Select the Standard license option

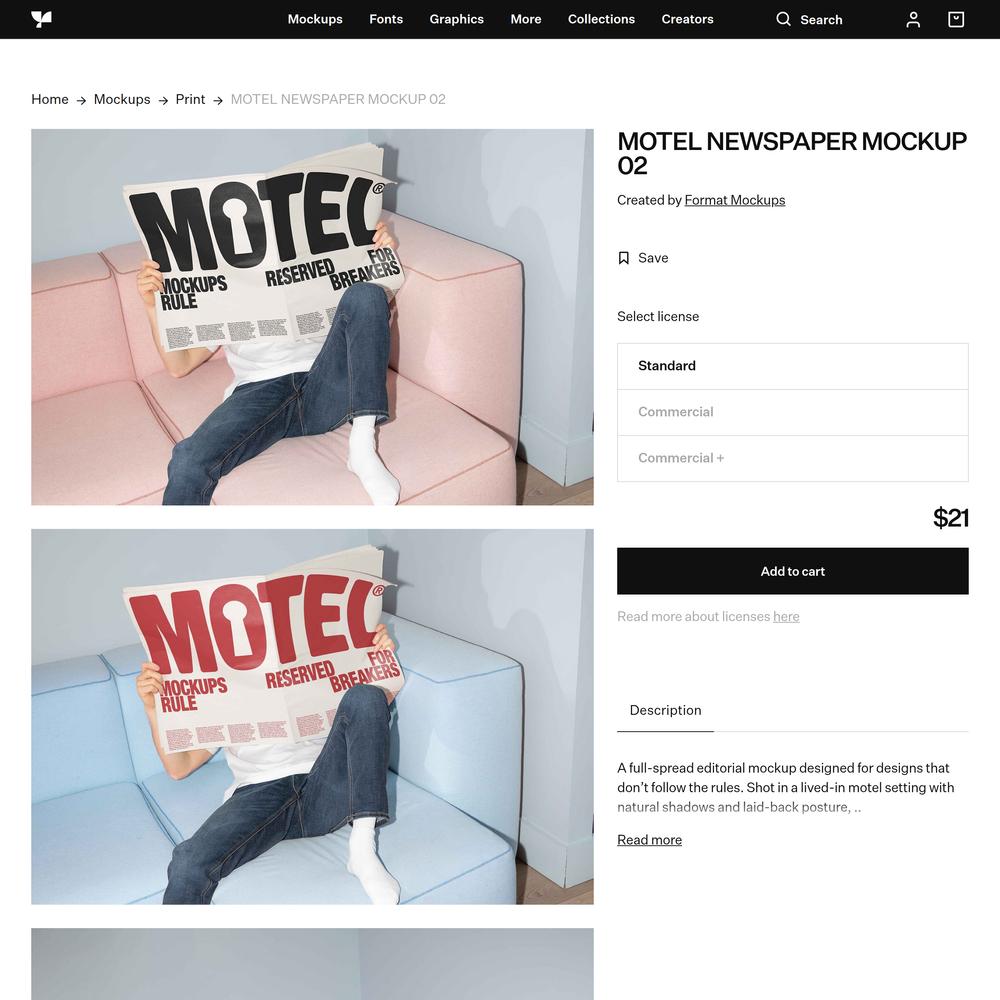(x=793, y=366)
